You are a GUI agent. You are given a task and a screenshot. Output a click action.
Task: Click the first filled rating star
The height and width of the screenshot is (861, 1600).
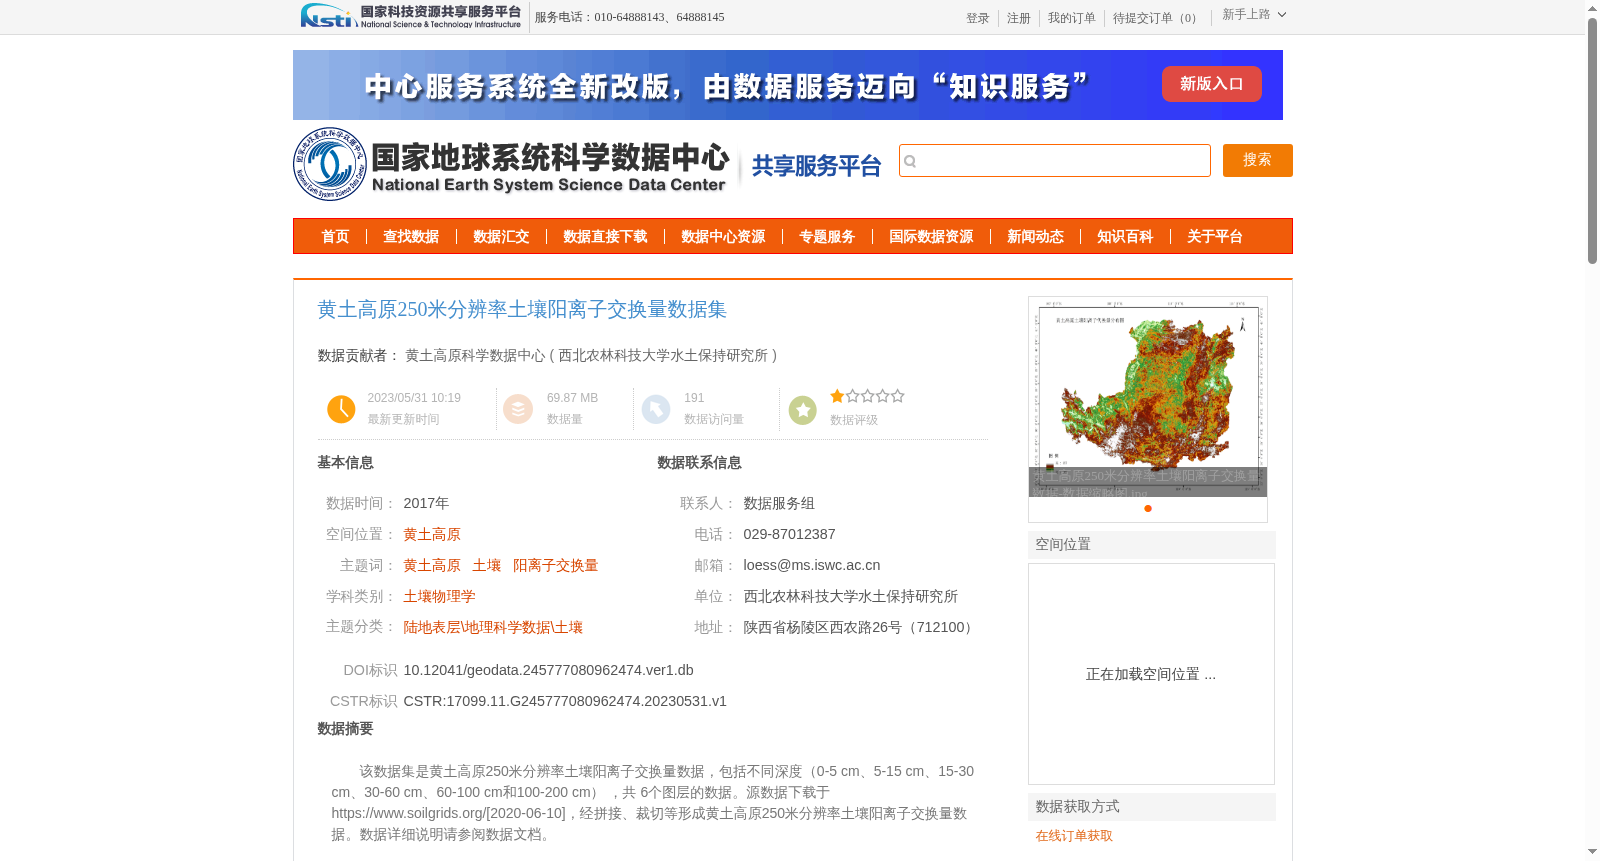[x=837, y=396]
